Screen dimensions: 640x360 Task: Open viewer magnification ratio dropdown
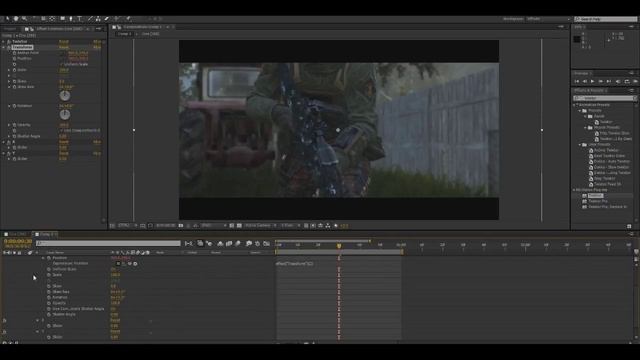[x=127, y=226]
